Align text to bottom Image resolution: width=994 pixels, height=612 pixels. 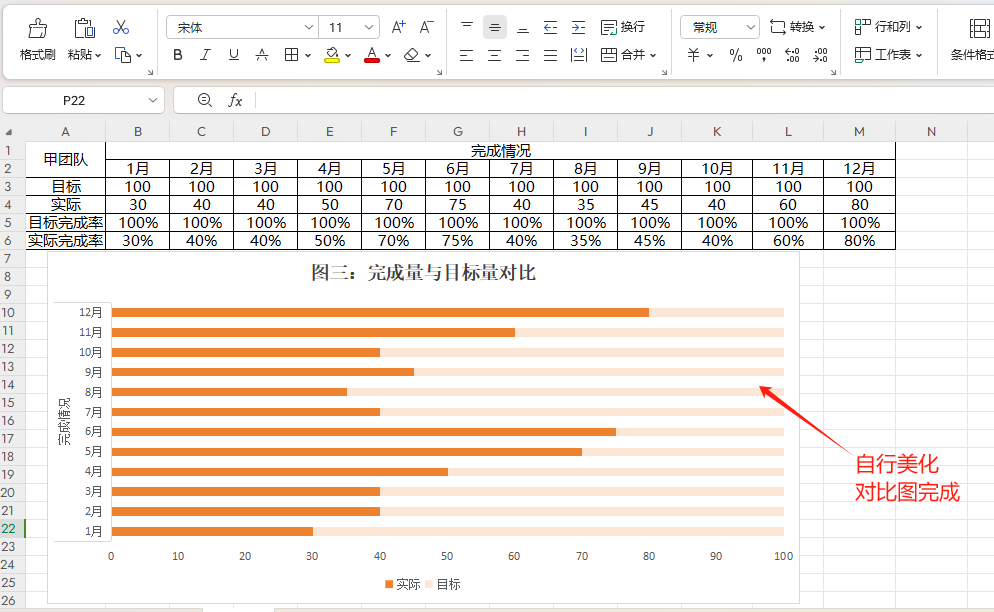522,27
